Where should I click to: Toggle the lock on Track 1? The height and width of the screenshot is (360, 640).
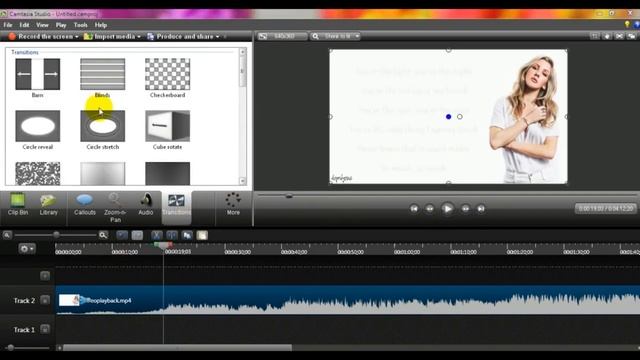click(x=45, y=329)
